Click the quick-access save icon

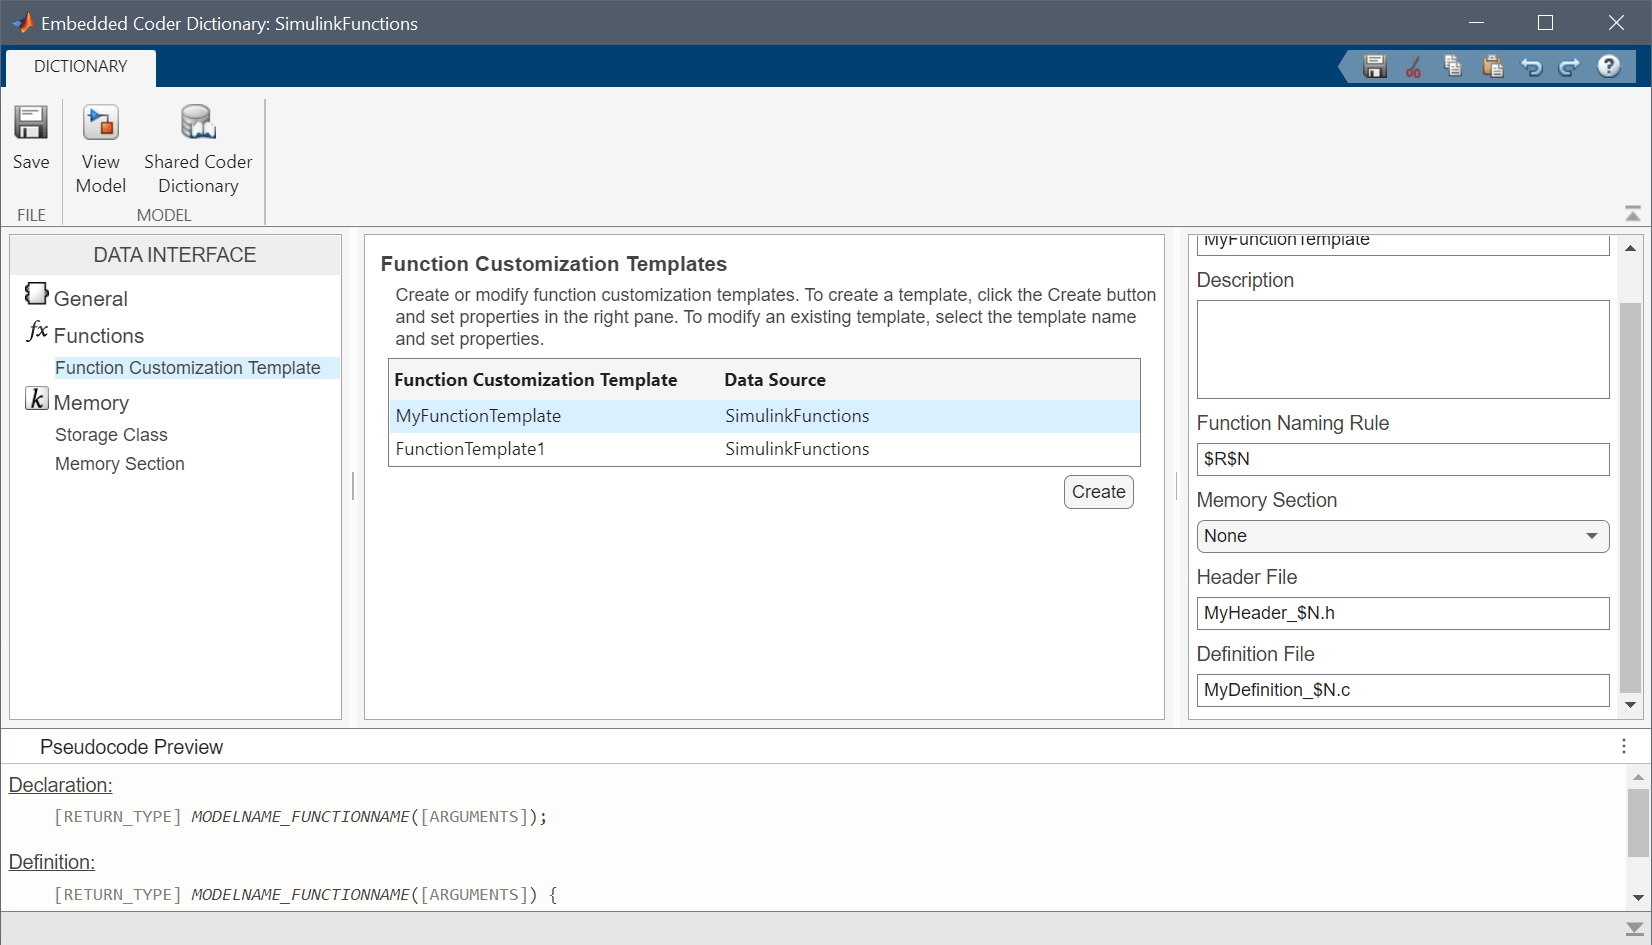pos(1375,67)
